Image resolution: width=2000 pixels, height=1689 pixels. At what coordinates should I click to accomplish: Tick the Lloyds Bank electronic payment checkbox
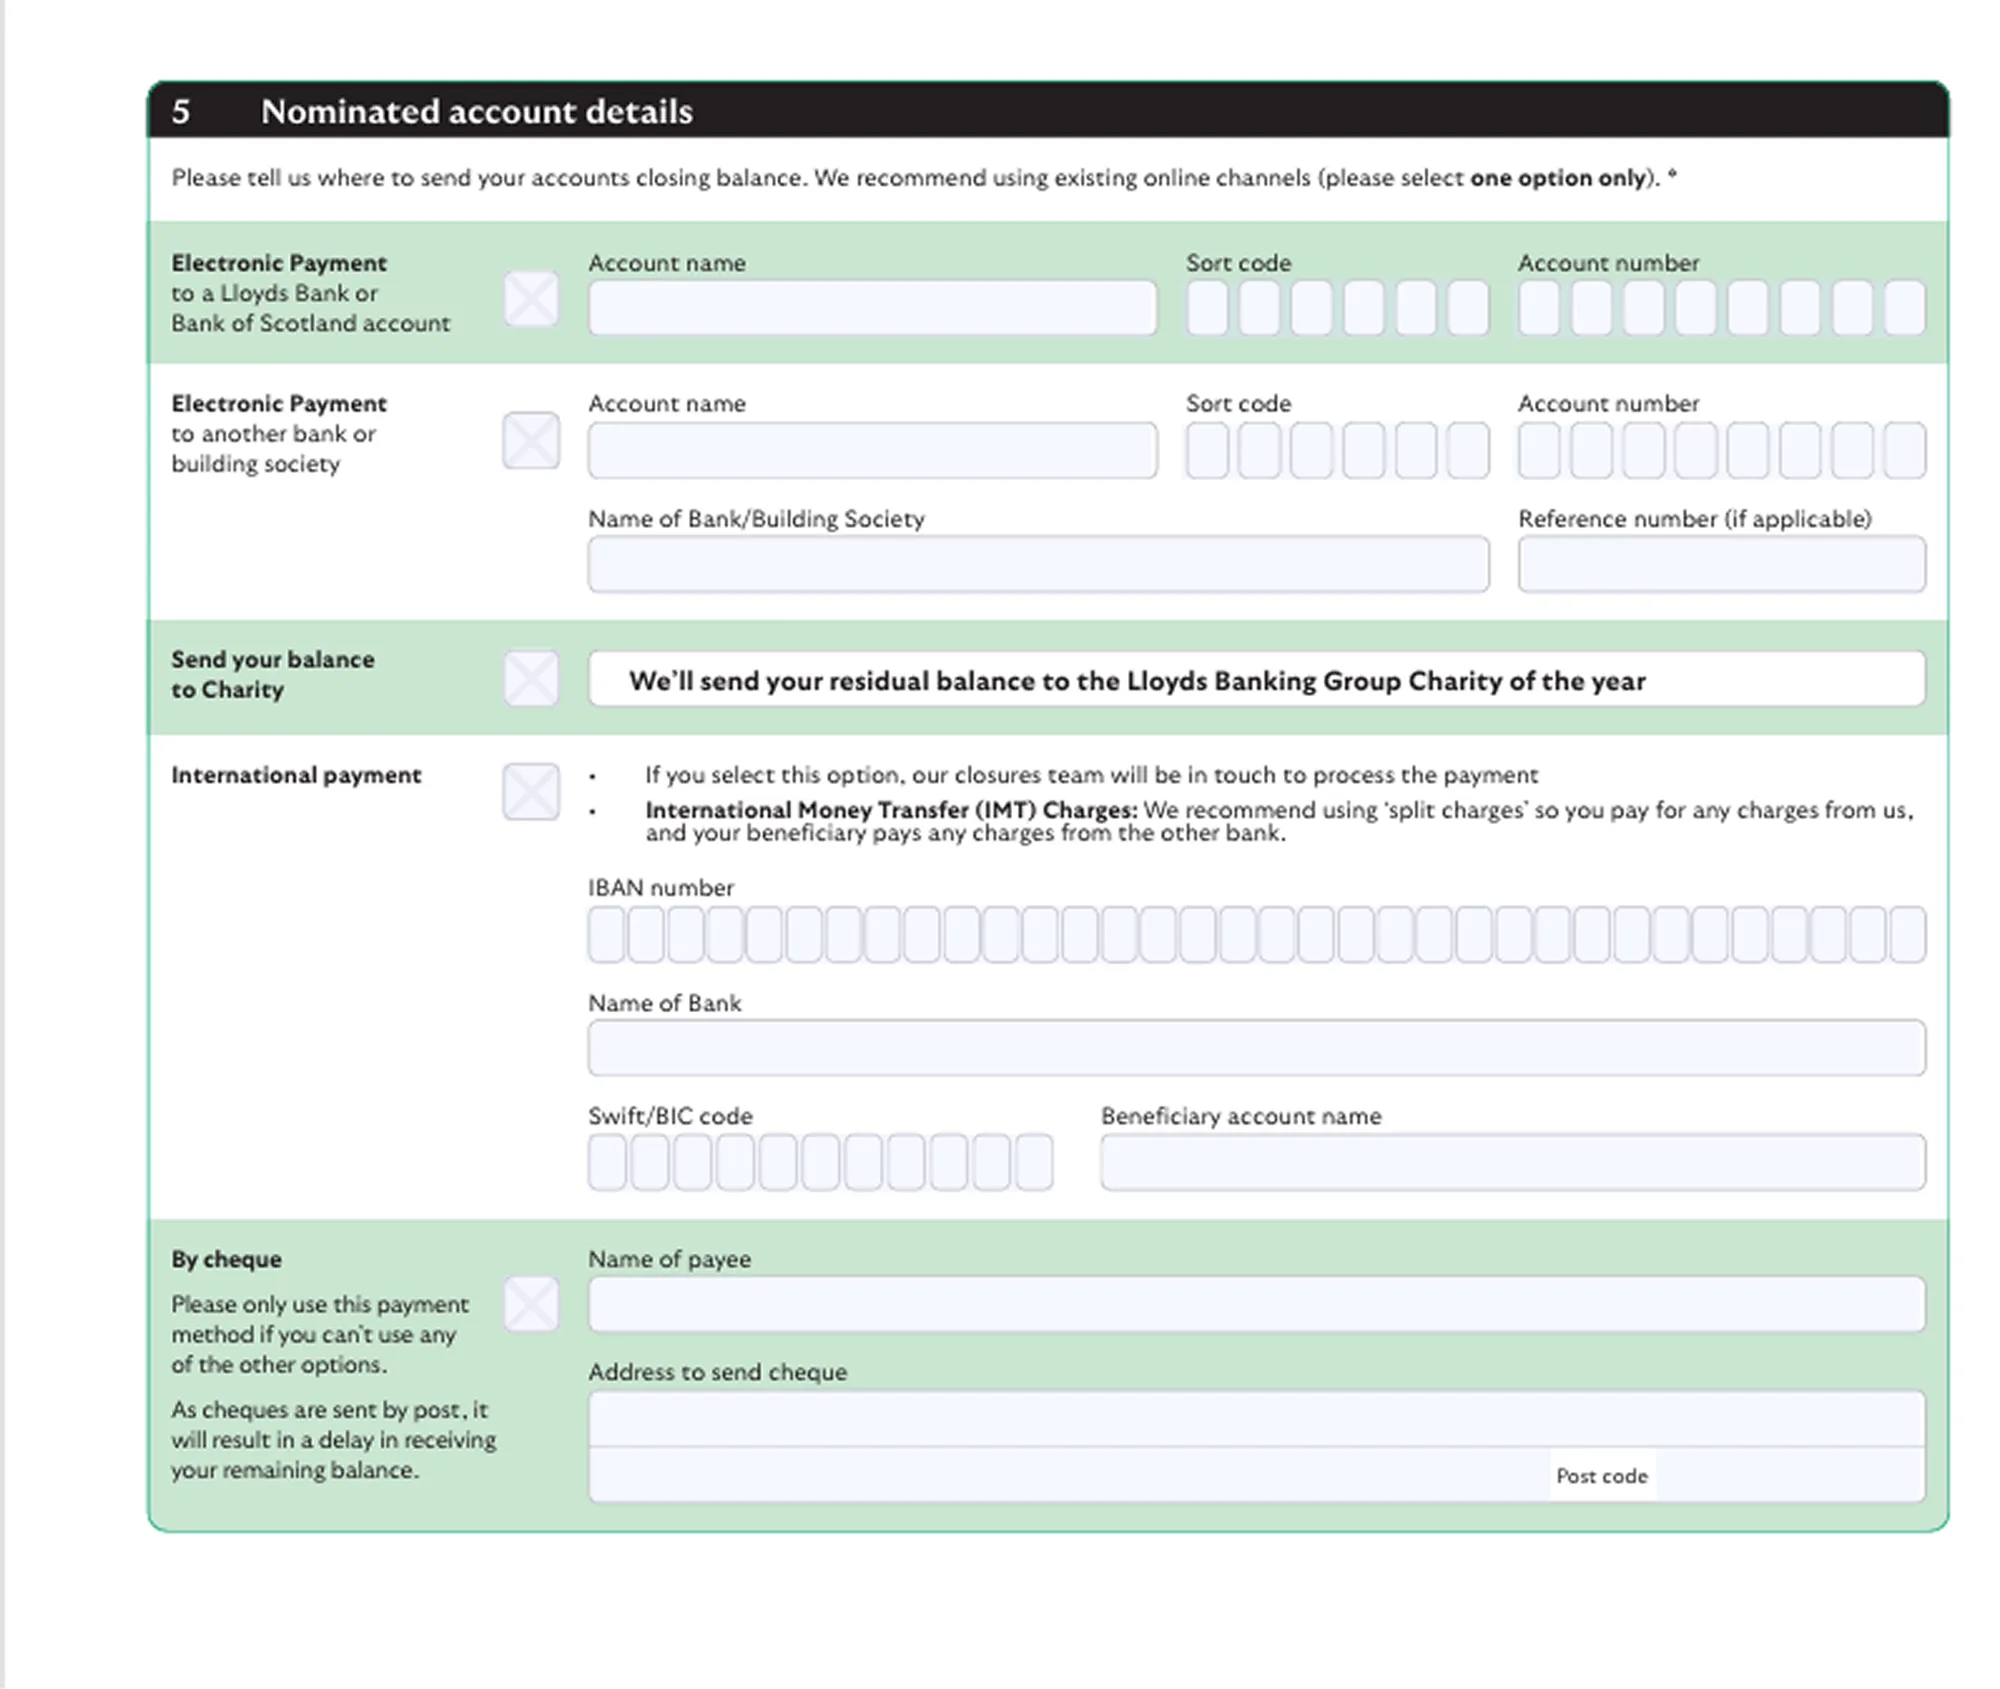click(531, 299)
